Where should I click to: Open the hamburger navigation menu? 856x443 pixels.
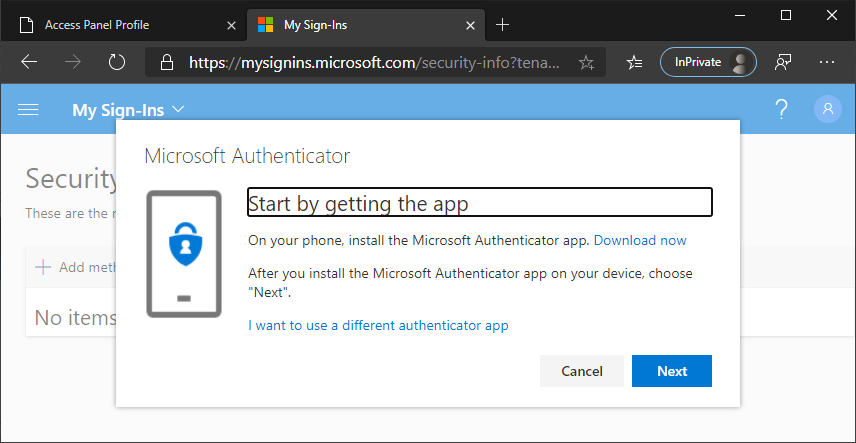[28, 109]
